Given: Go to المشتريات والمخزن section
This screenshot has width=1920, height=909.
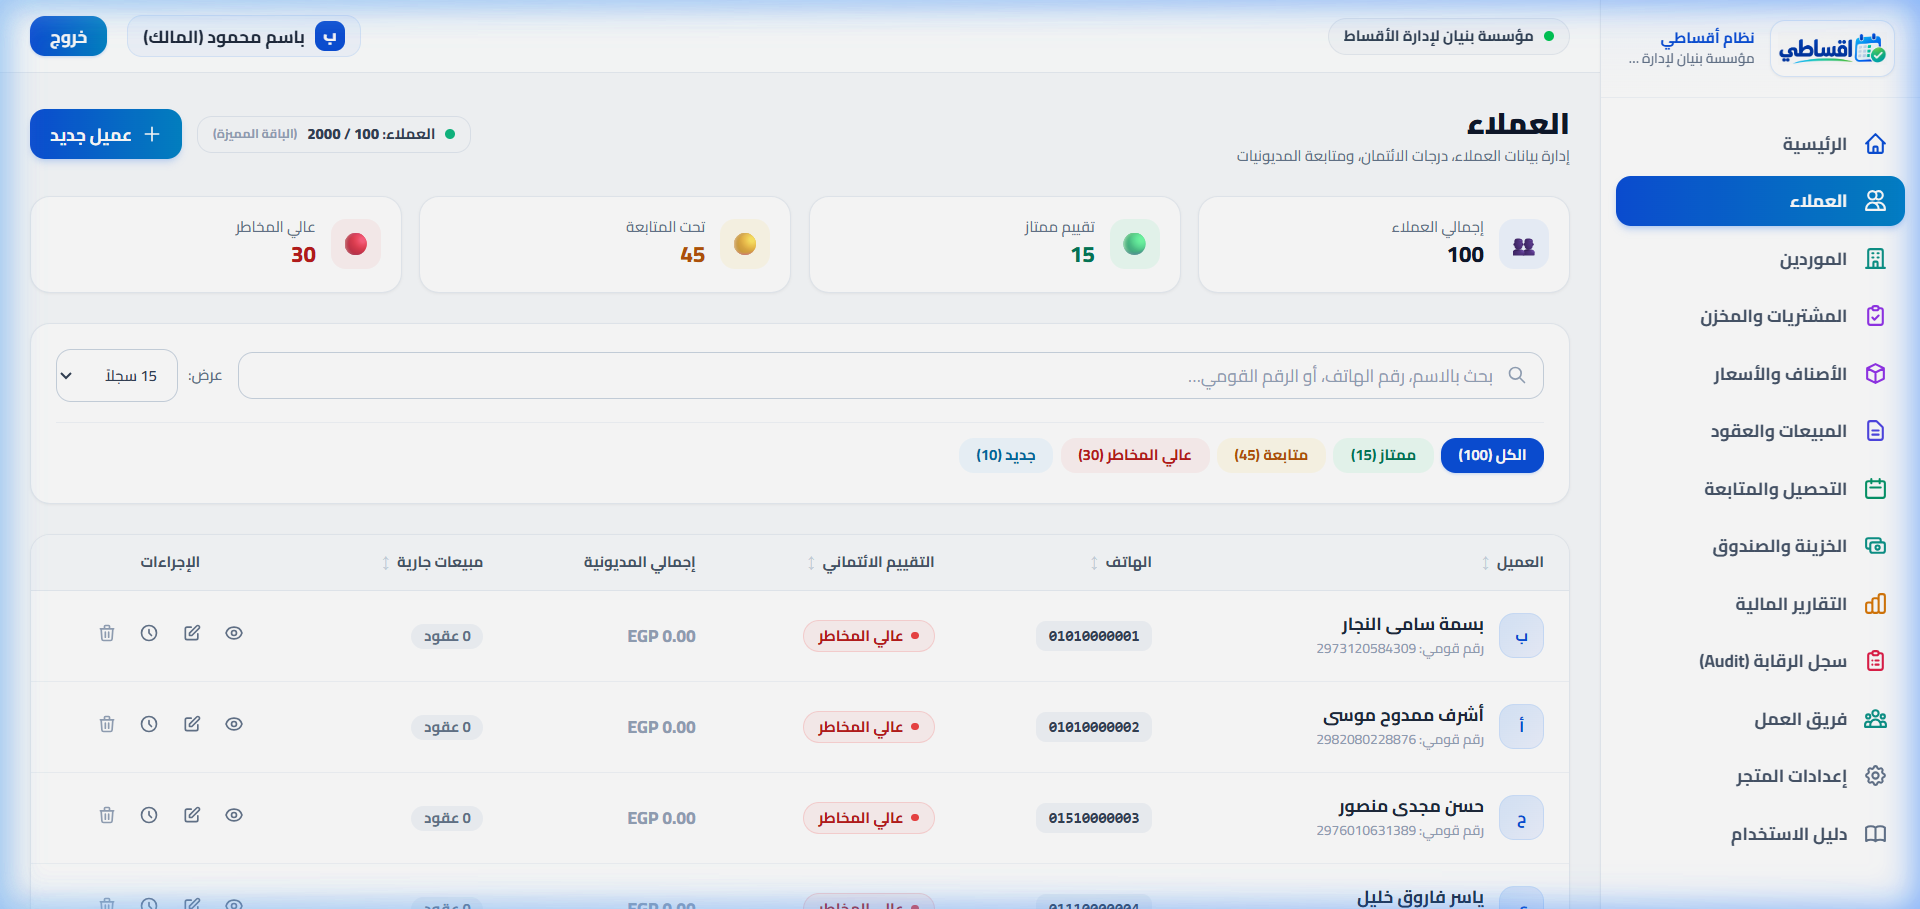Looking at the screenshot, I should pos(1760,316).
